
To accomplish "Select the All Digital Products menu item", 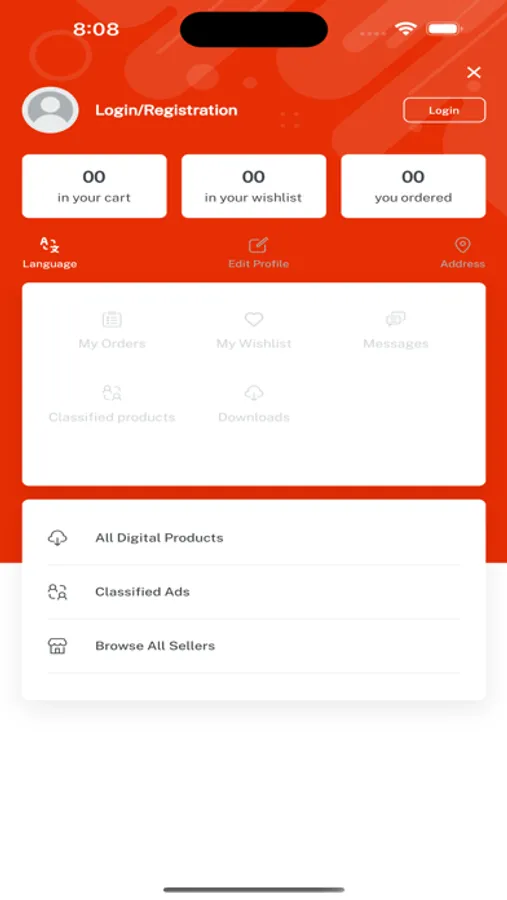I will (254, 538).
